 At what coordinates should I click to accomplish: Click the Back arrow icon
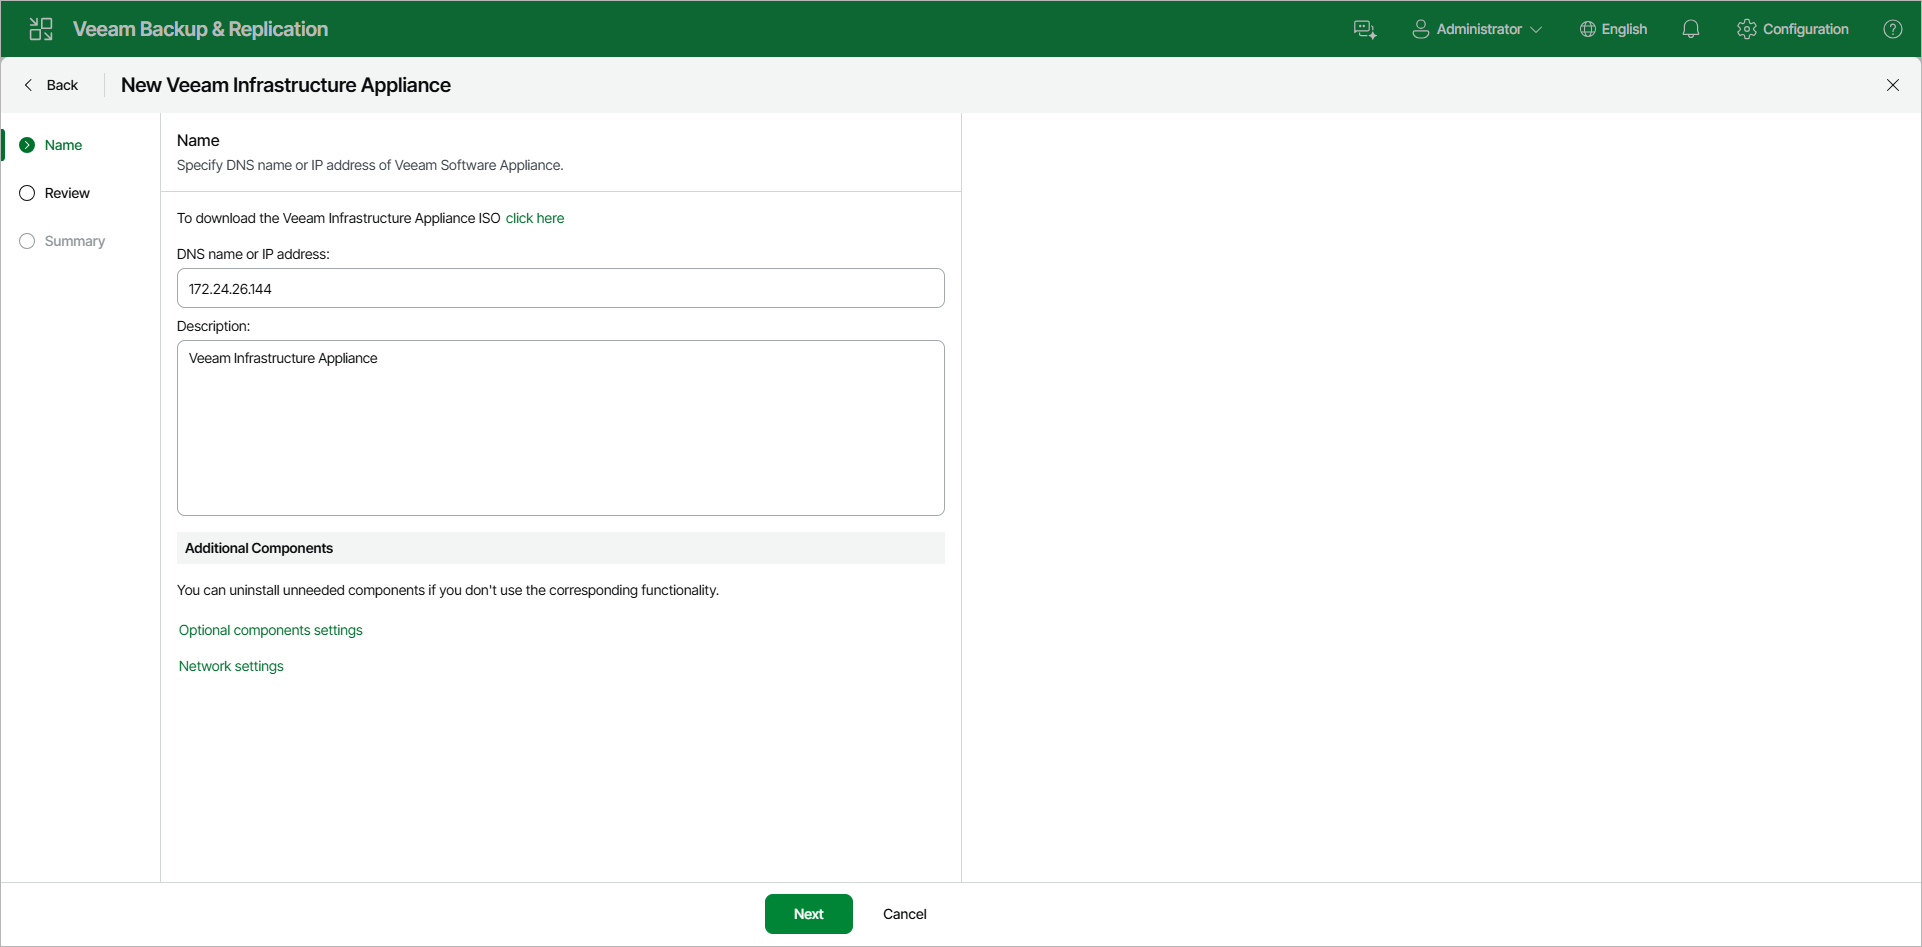(x=28, y=85)
